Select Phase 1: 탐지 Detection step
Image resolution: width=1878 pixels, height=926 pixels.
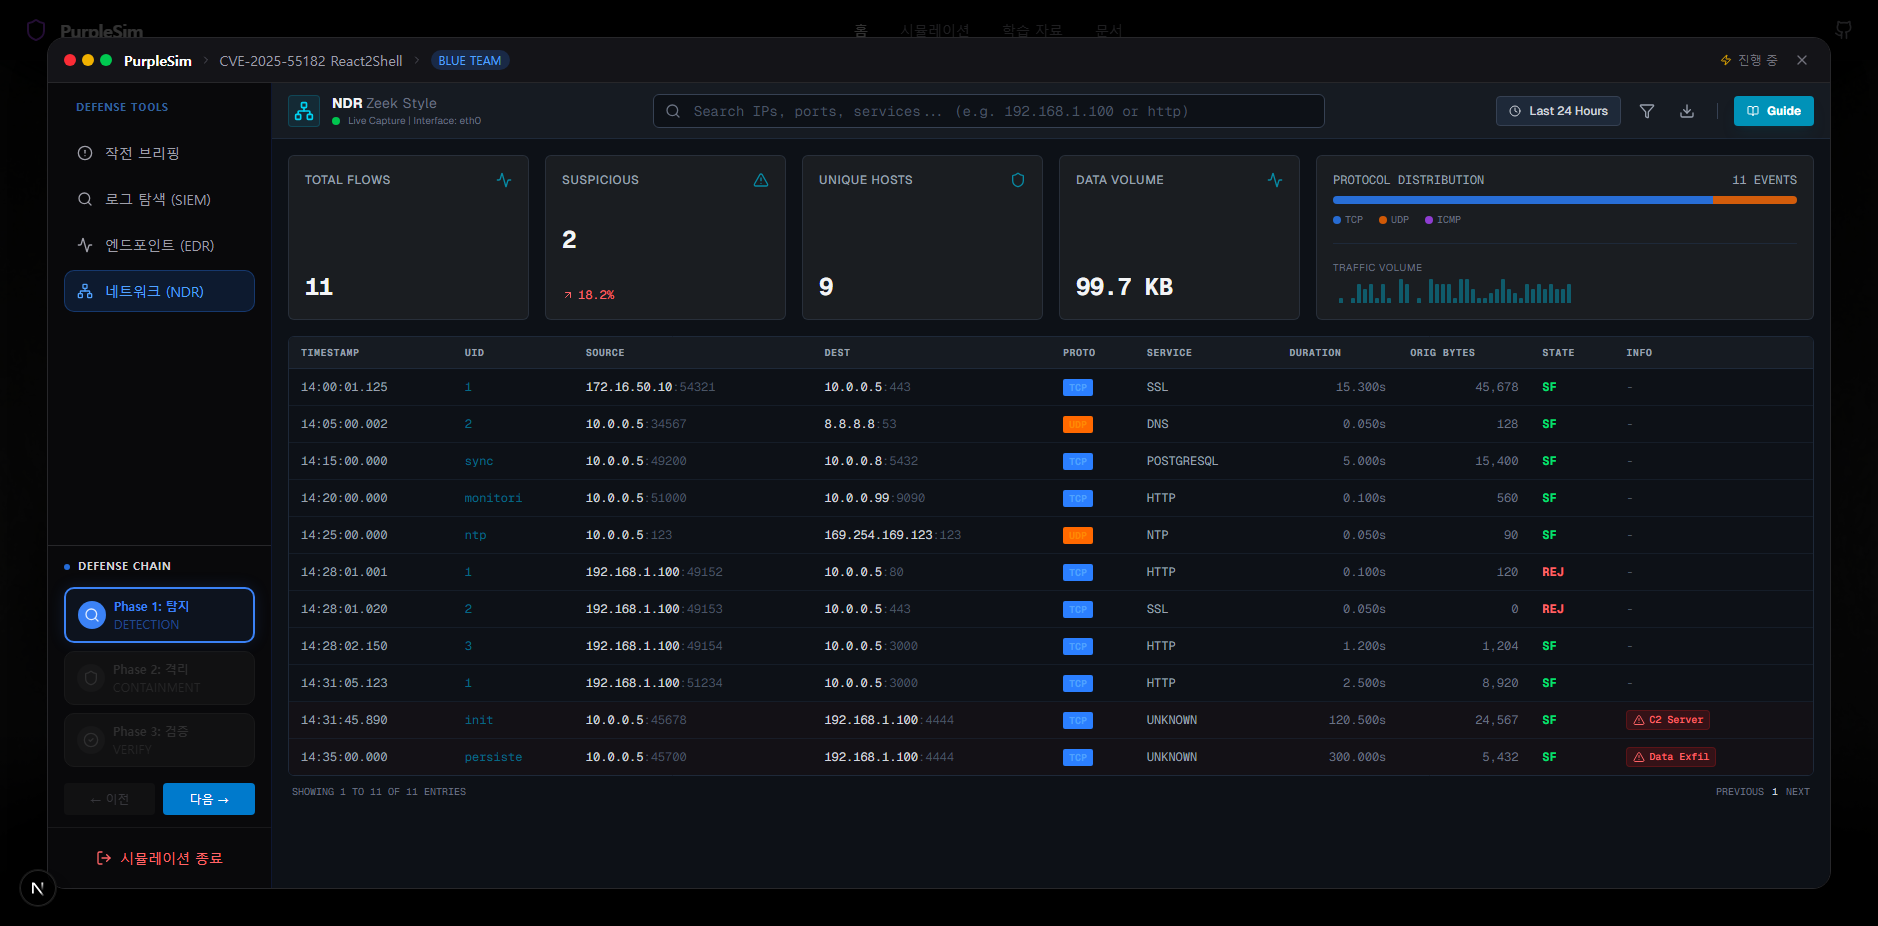pos(159,615)
